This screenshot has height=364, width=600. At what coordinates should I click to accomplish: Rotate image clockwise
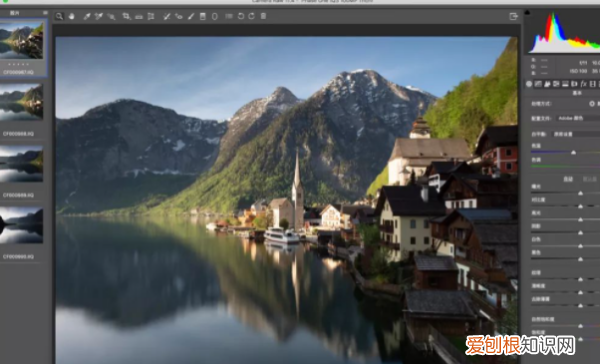[x=251, y=16]
